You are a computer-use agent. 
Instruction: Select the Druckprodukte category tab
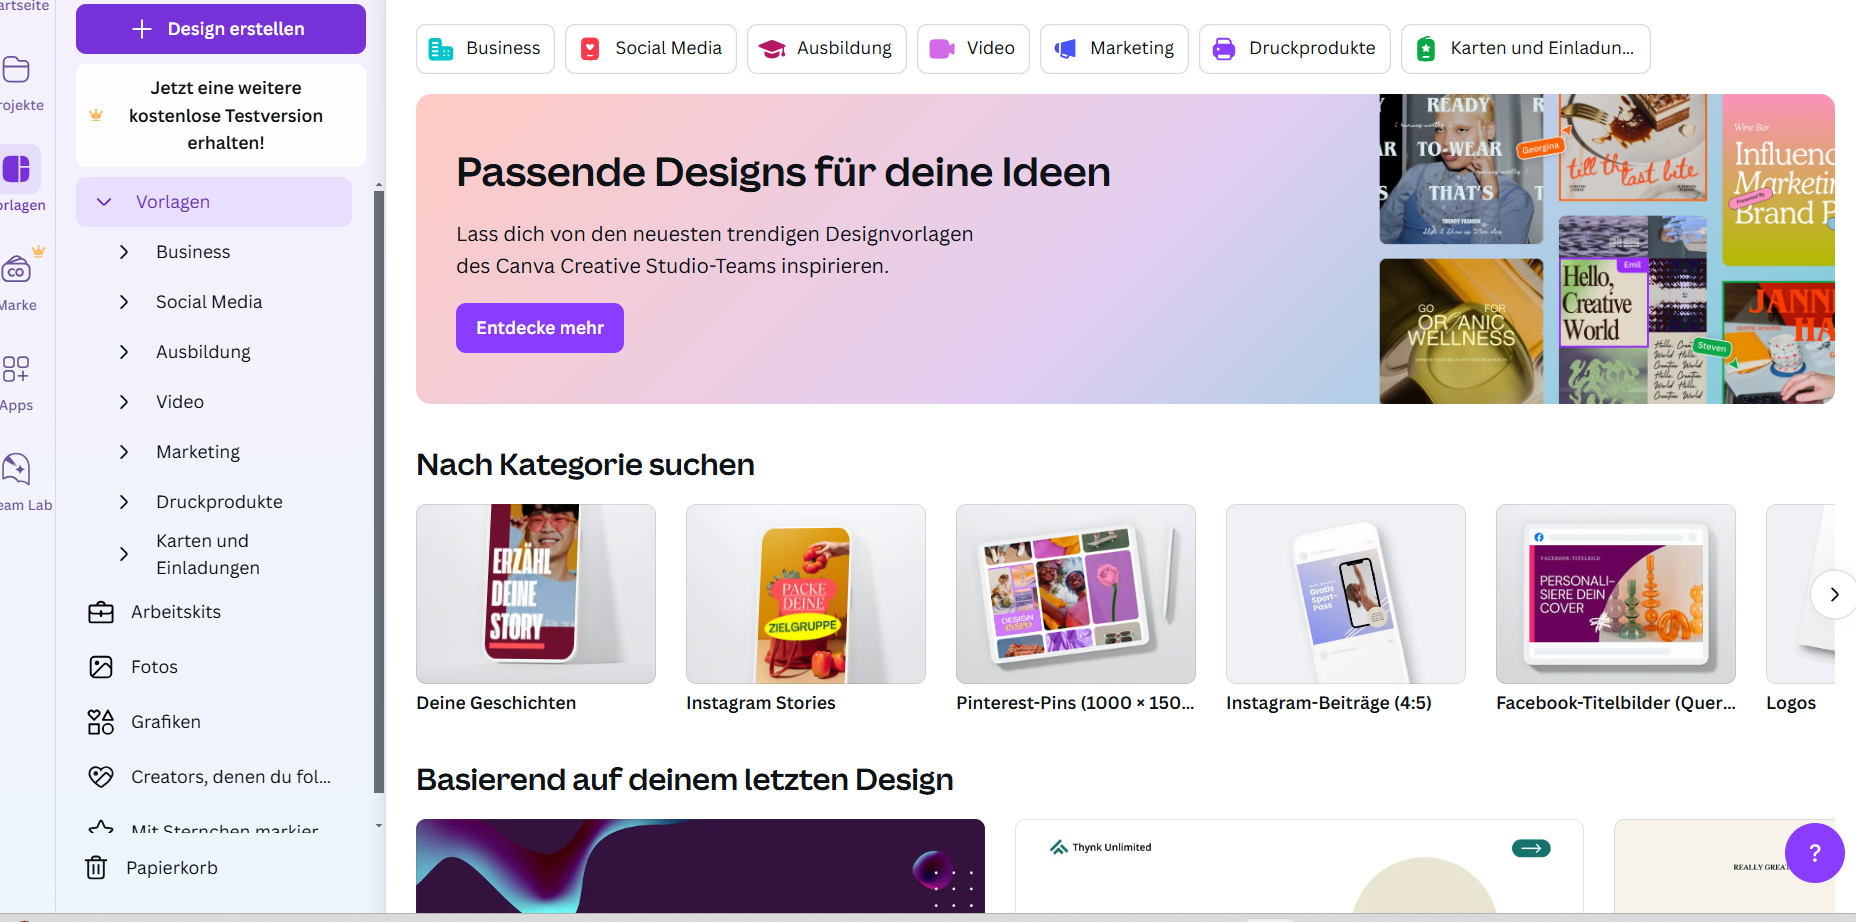click(1295, 49)
